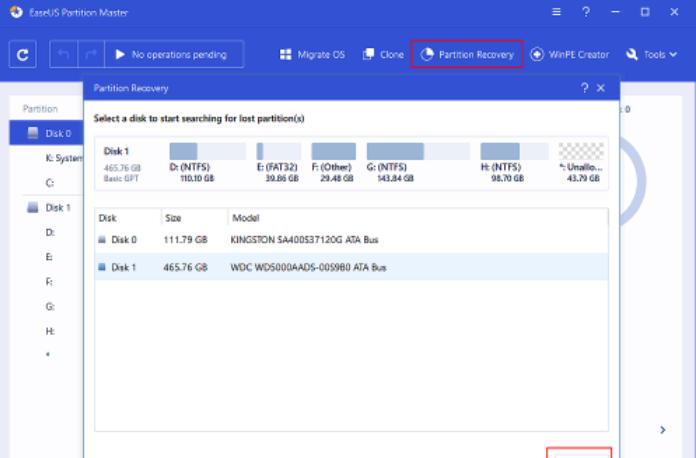Click H: (NTFS) 98.70 GB partition bar
This screenshot has height=458, width=696.
[514, 151]
